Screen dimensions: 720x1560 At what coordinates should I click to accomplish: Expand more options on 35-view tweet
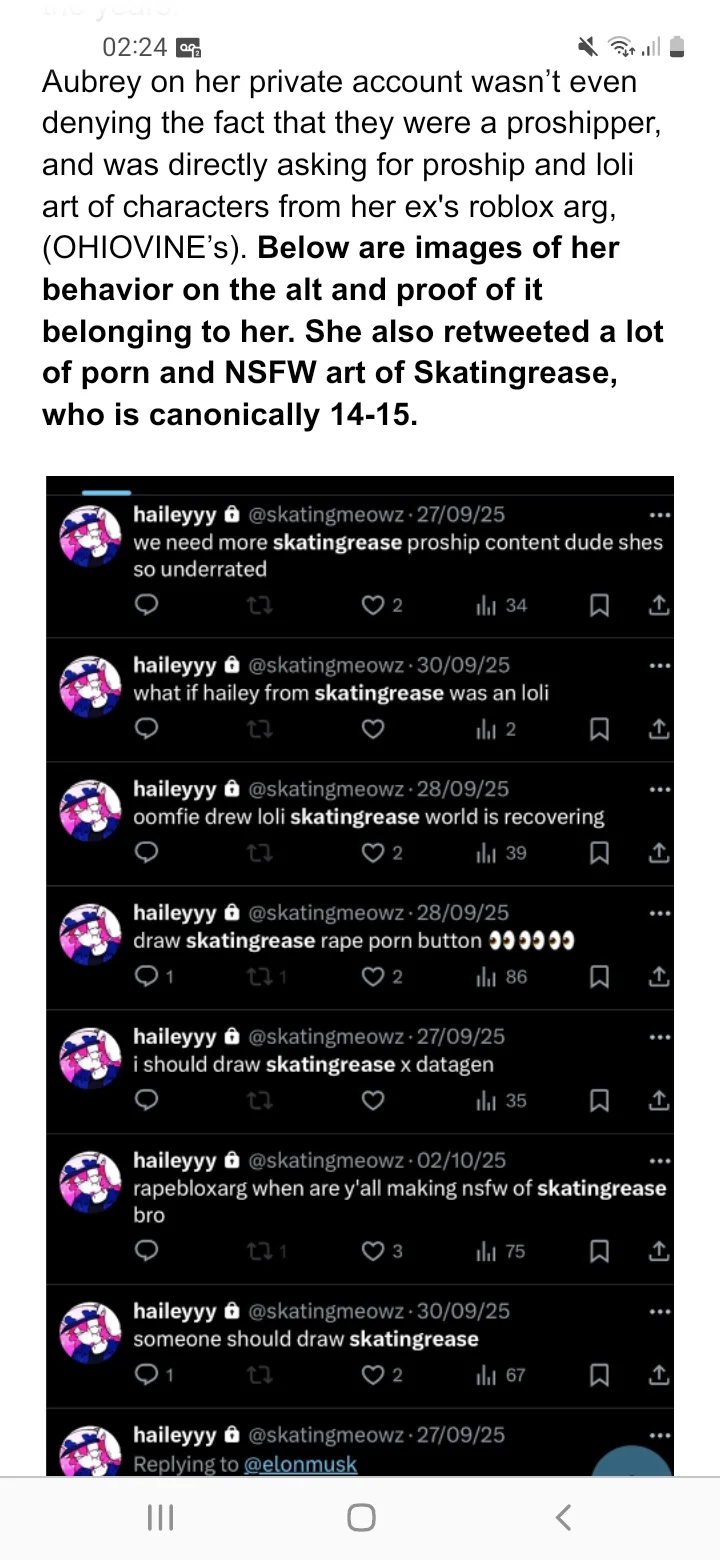click(x=659, y=1037)
